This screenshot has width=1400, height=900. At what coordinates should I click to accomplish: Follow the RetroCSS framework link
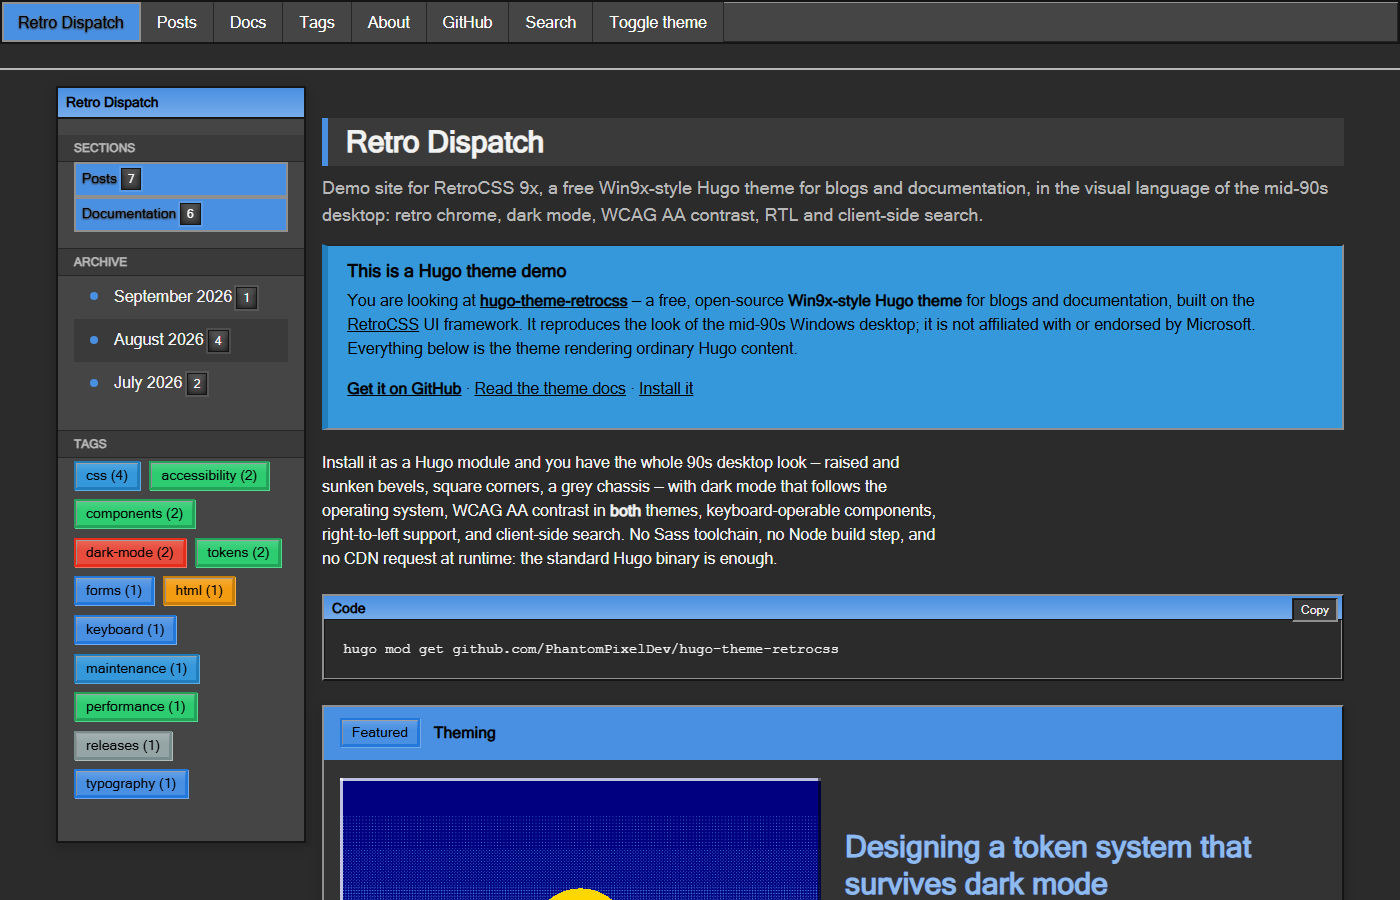tap(383, 325)
